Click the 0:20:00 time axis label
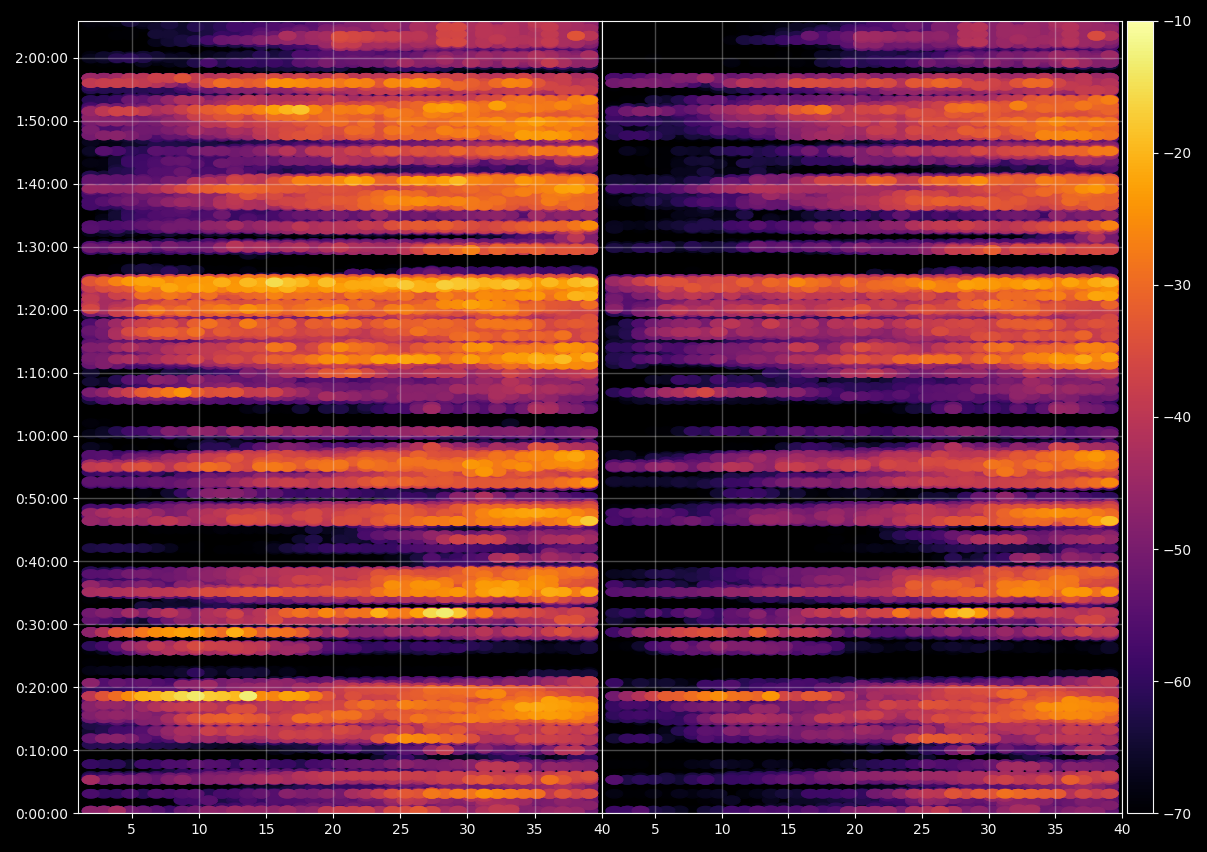 pyautogui.click(x=41, y=688)
